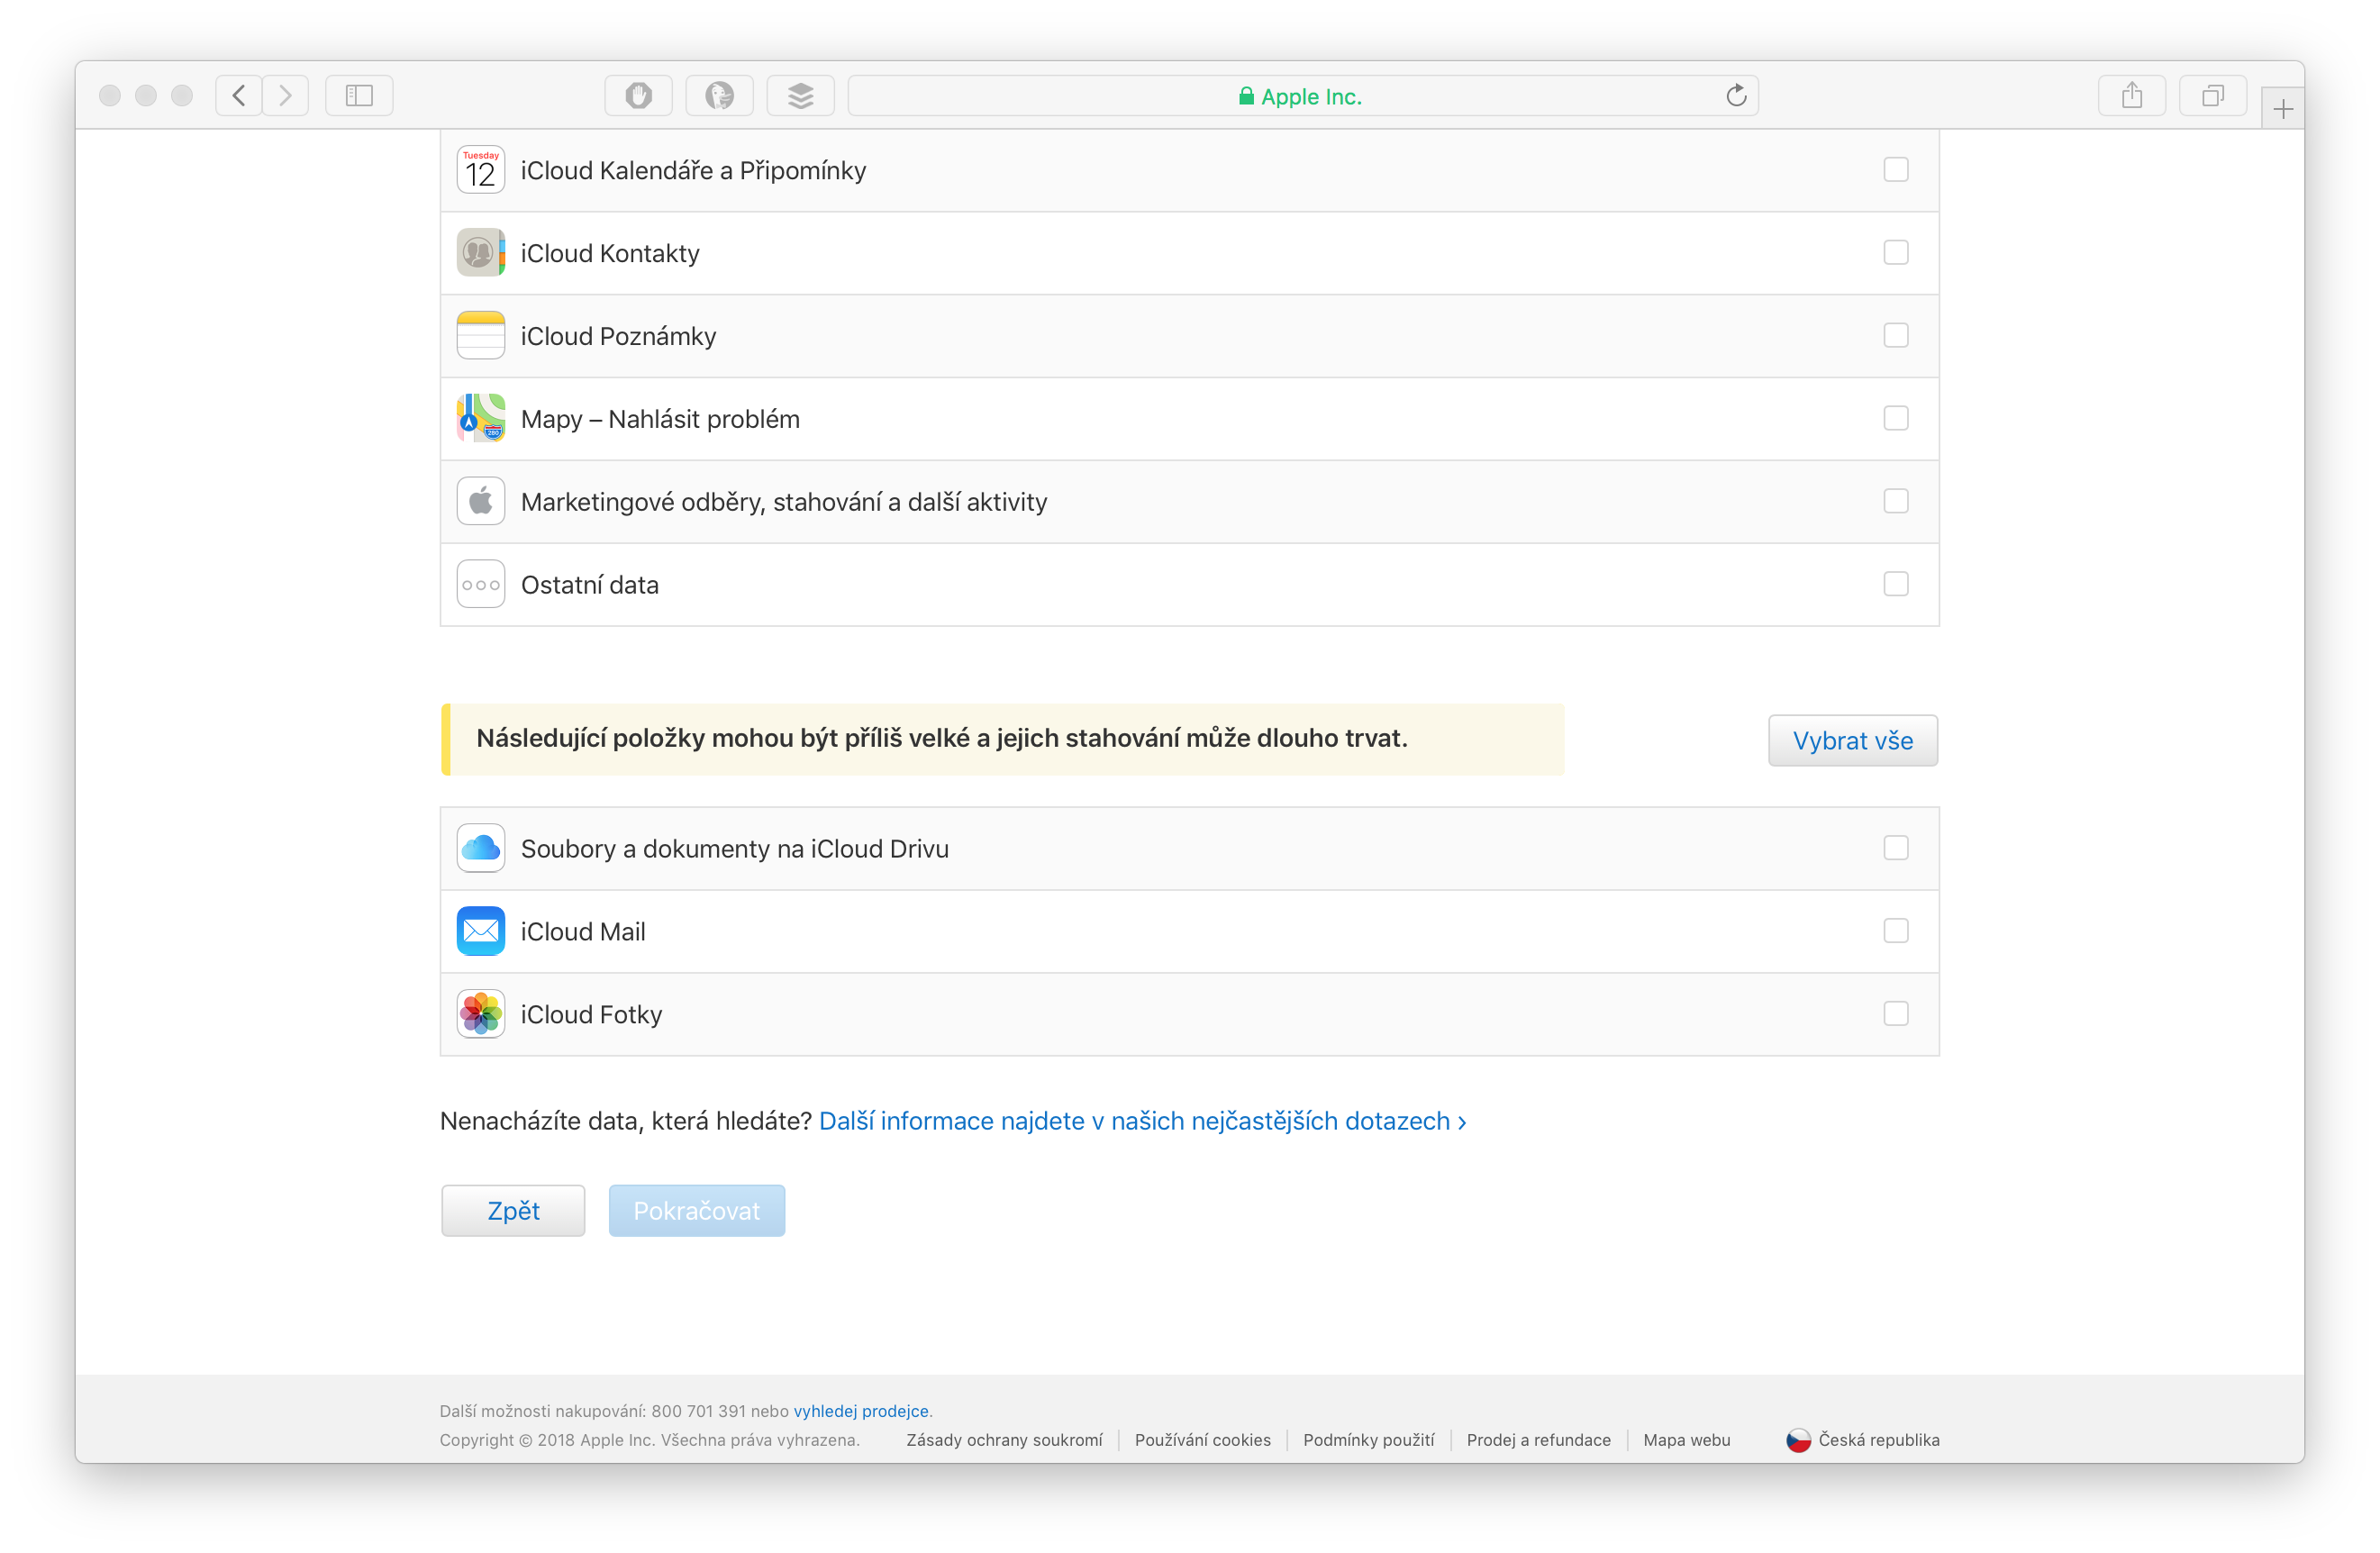The height and width of the screenshot is (1553, 2380).
Task: Click iCloud Kalendáře a Připomínky label
Action: pos(693,171)
